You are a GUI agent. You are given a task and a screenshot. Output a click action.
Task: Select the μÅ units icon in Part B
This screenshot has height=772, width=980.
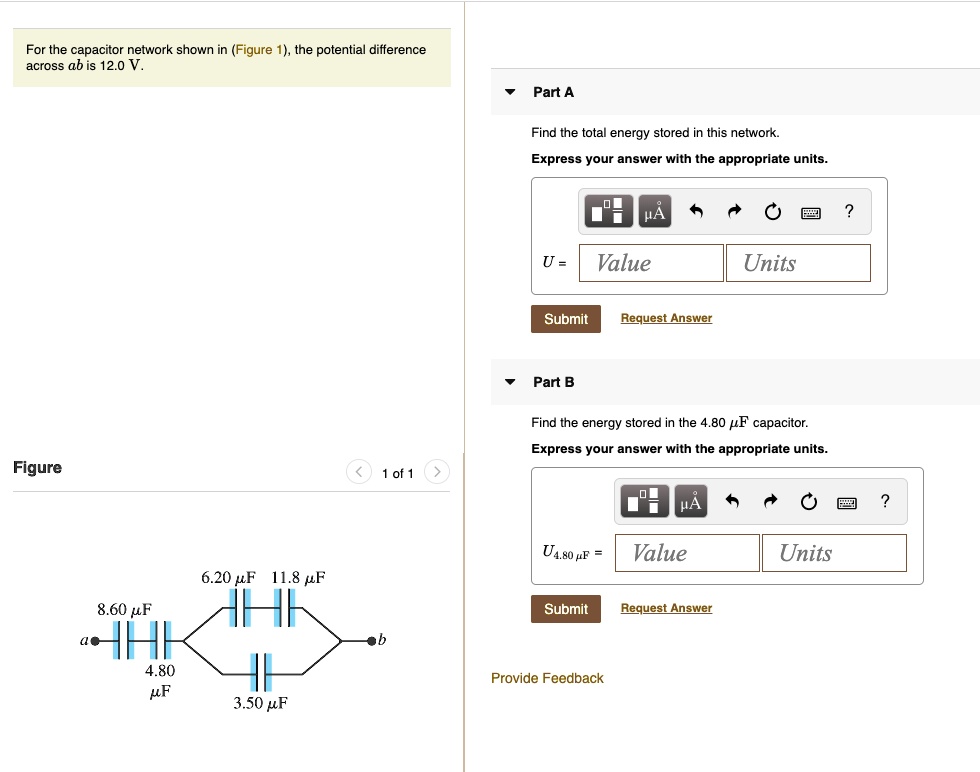[691, 501]
